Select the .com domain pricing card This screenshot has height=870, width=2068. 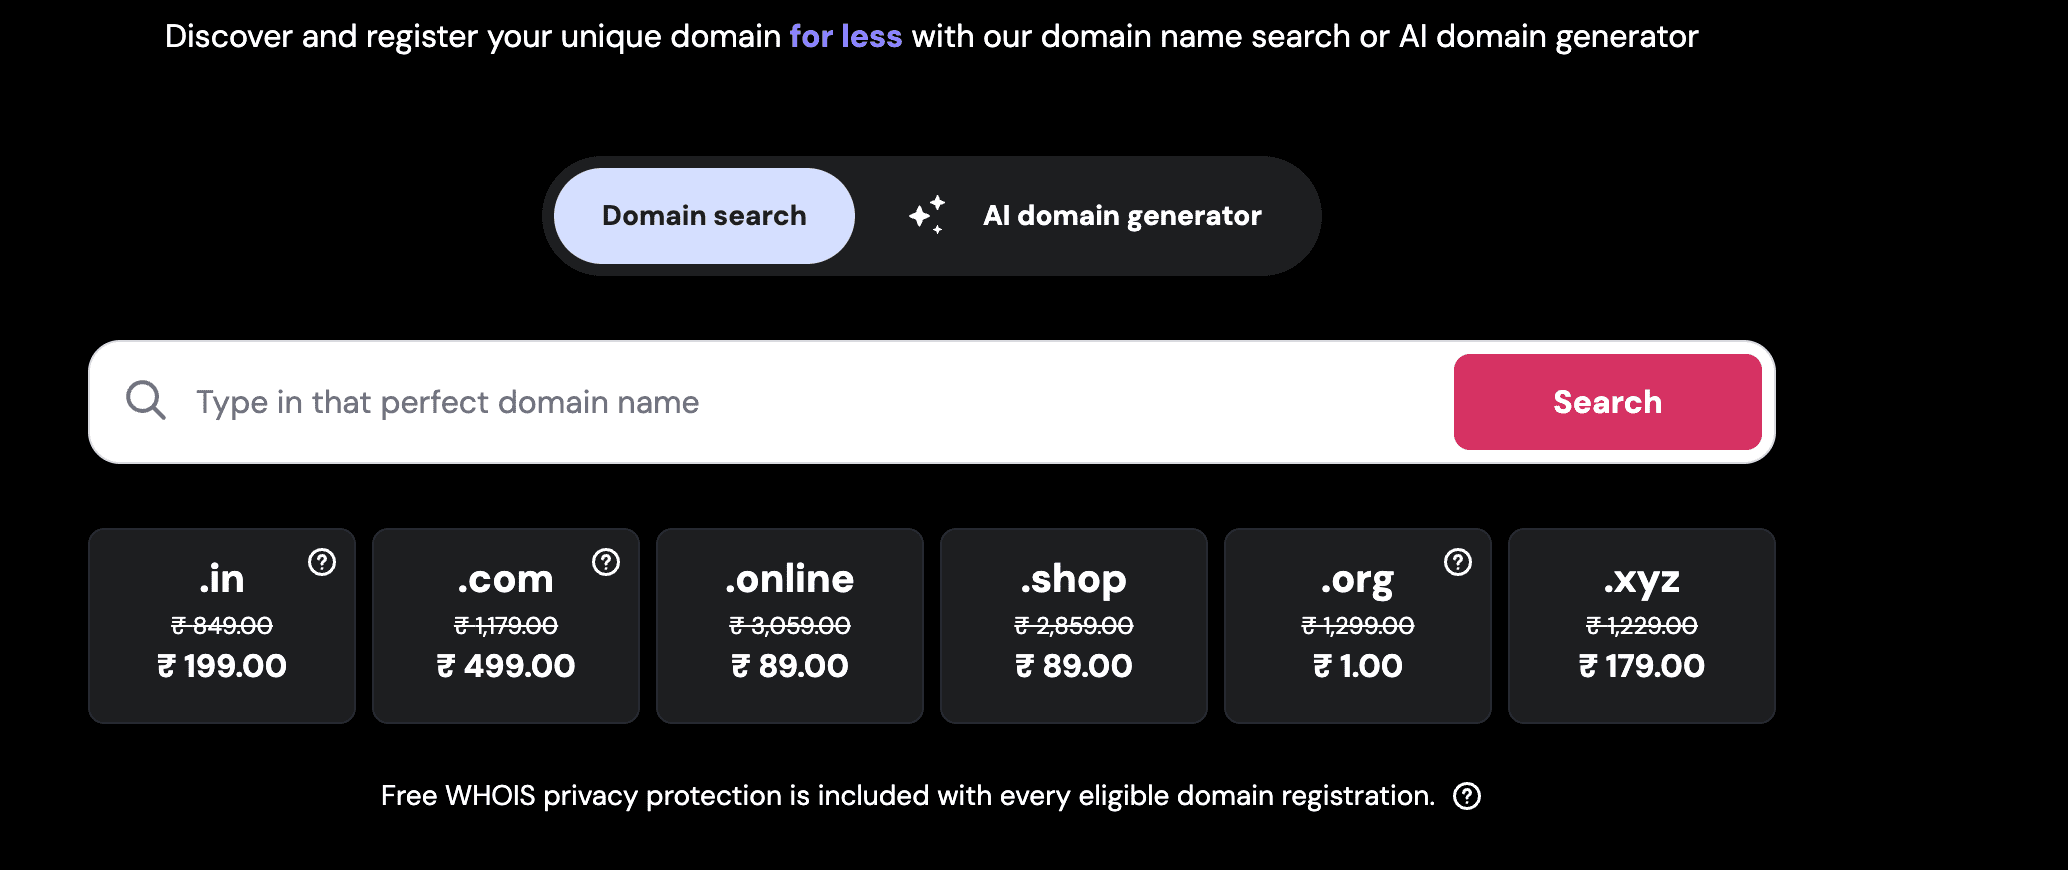[x=505, y=626]
